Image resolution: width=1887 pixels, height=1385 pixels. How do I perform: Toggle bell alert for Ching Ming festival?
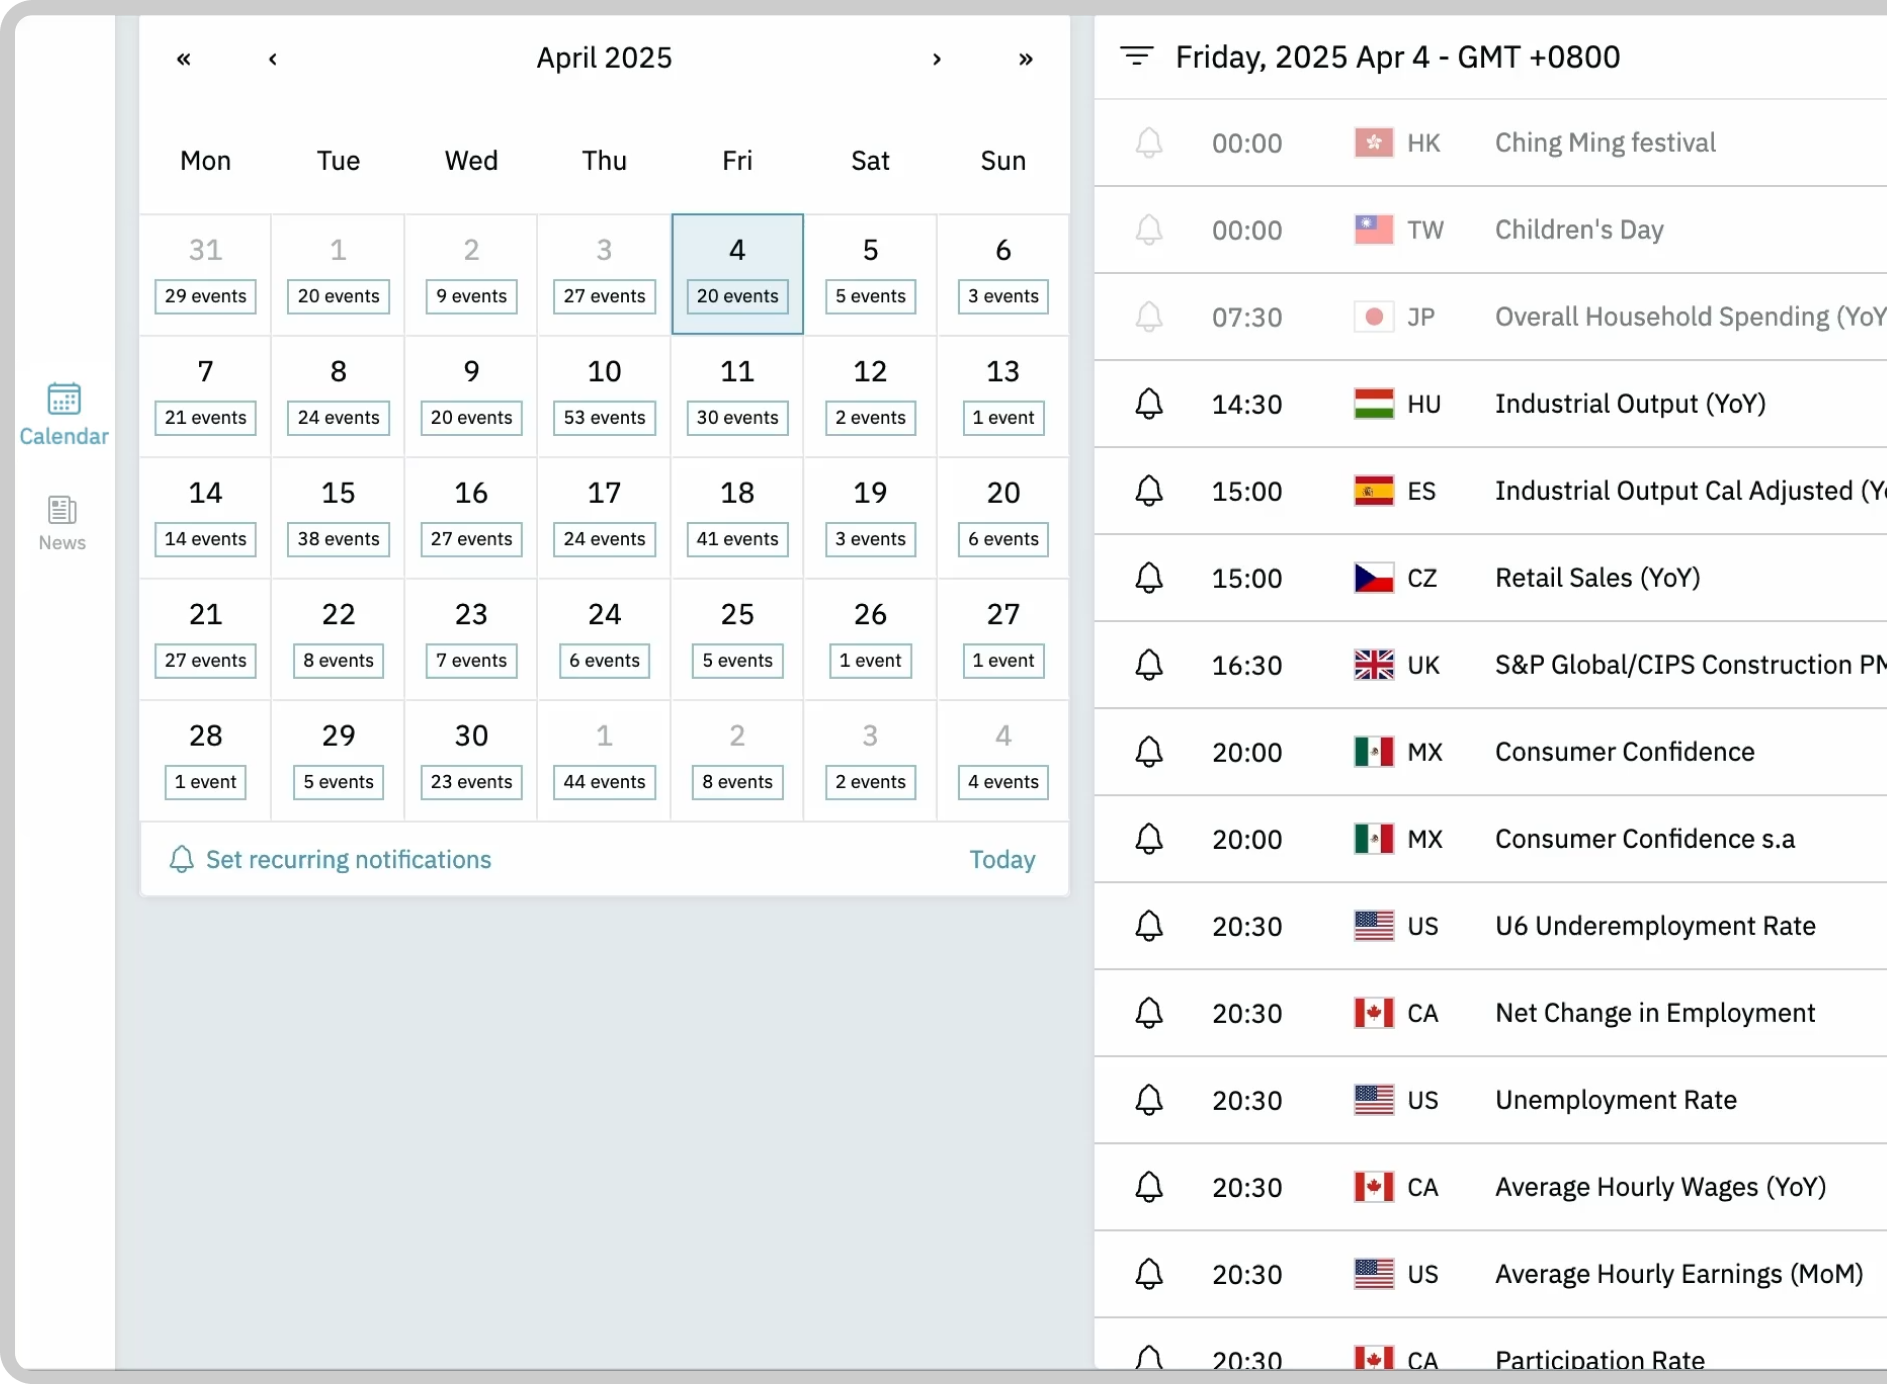[1149, 143]
